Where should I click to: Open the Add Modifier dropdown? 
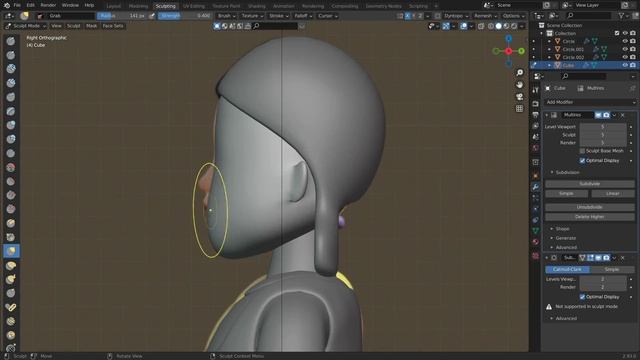[590, 102]
